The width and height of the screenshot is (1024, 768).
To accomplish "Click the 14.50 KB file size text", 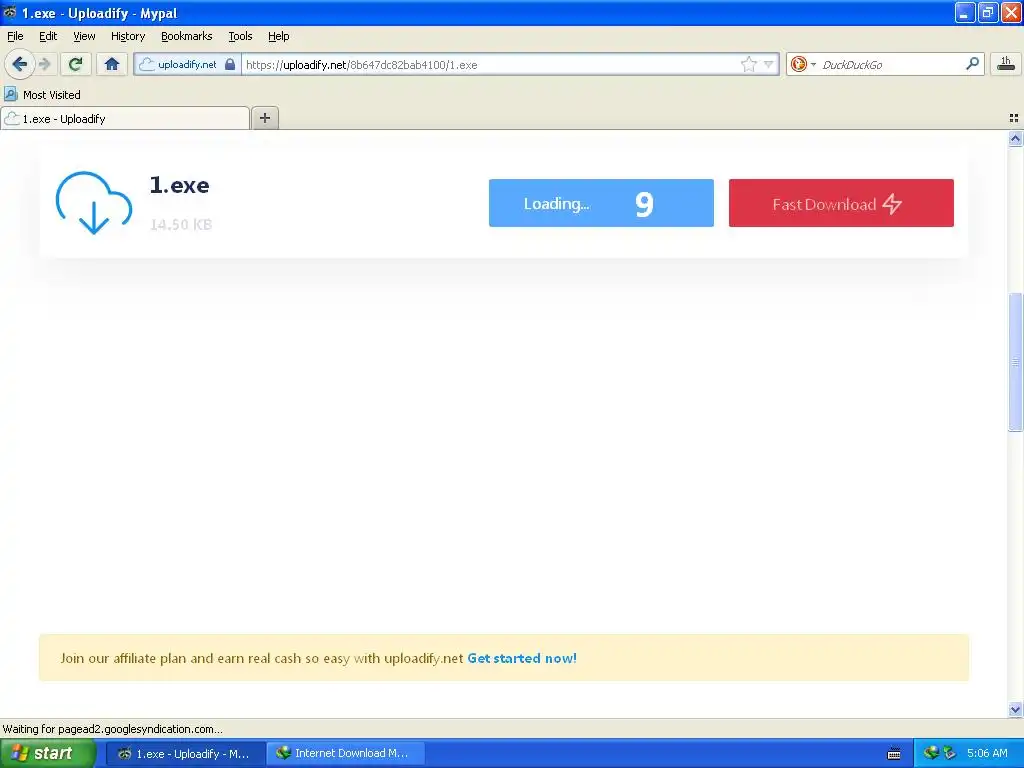I will tap(181, 225).
